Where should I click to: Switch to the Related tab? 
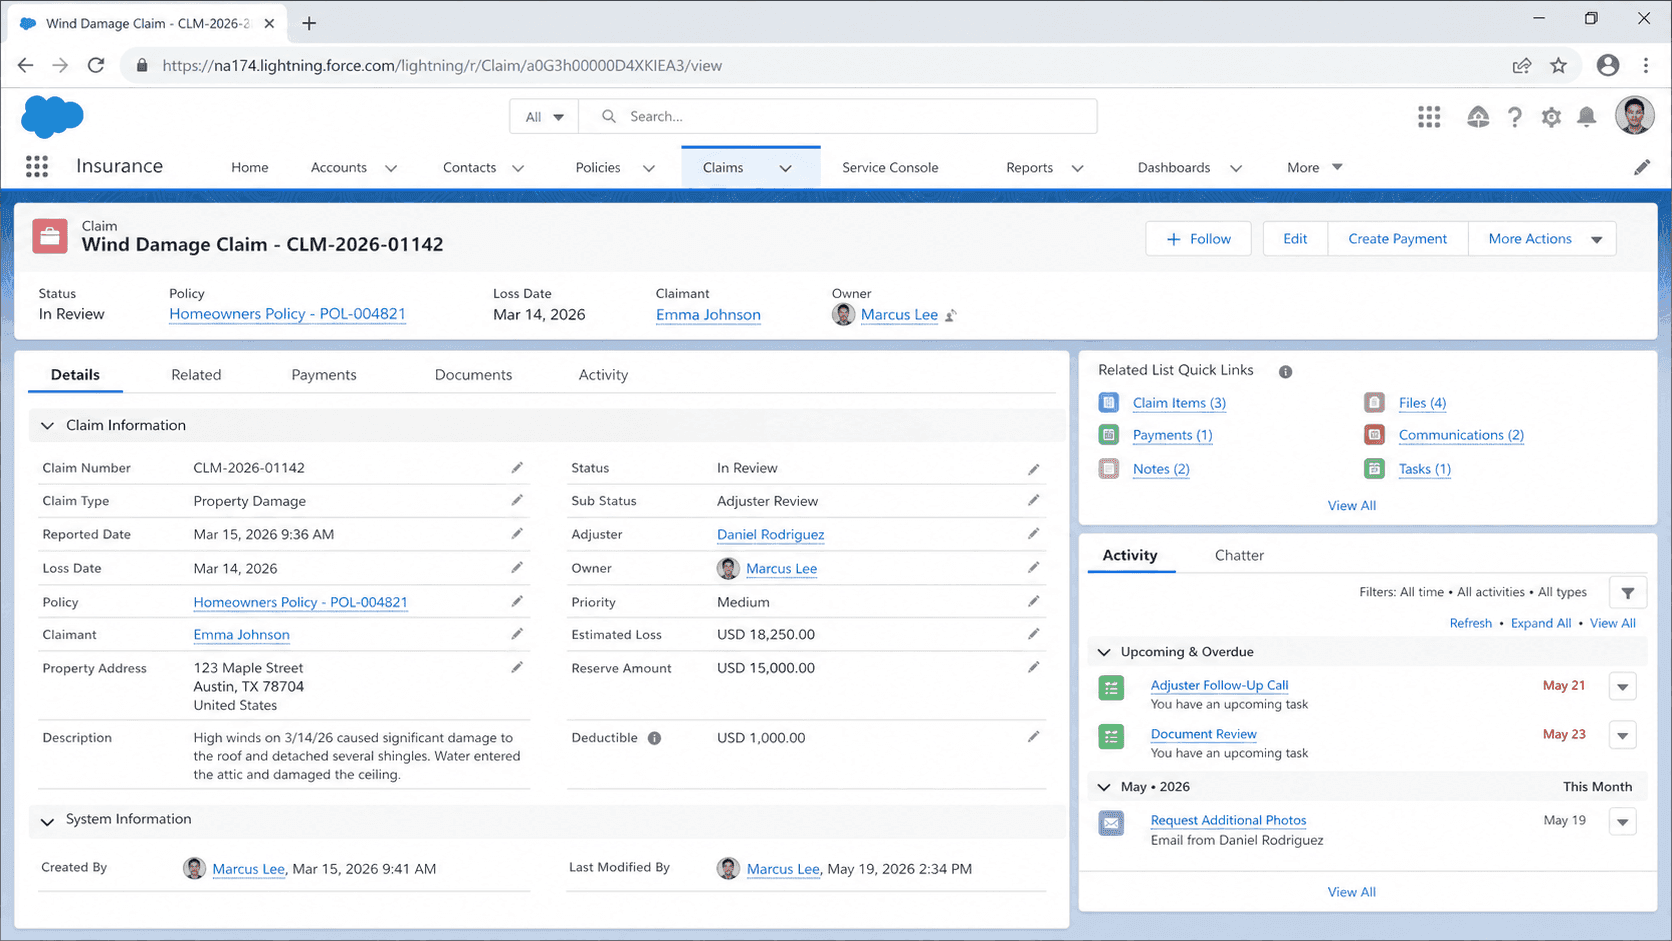click(196, 375)
